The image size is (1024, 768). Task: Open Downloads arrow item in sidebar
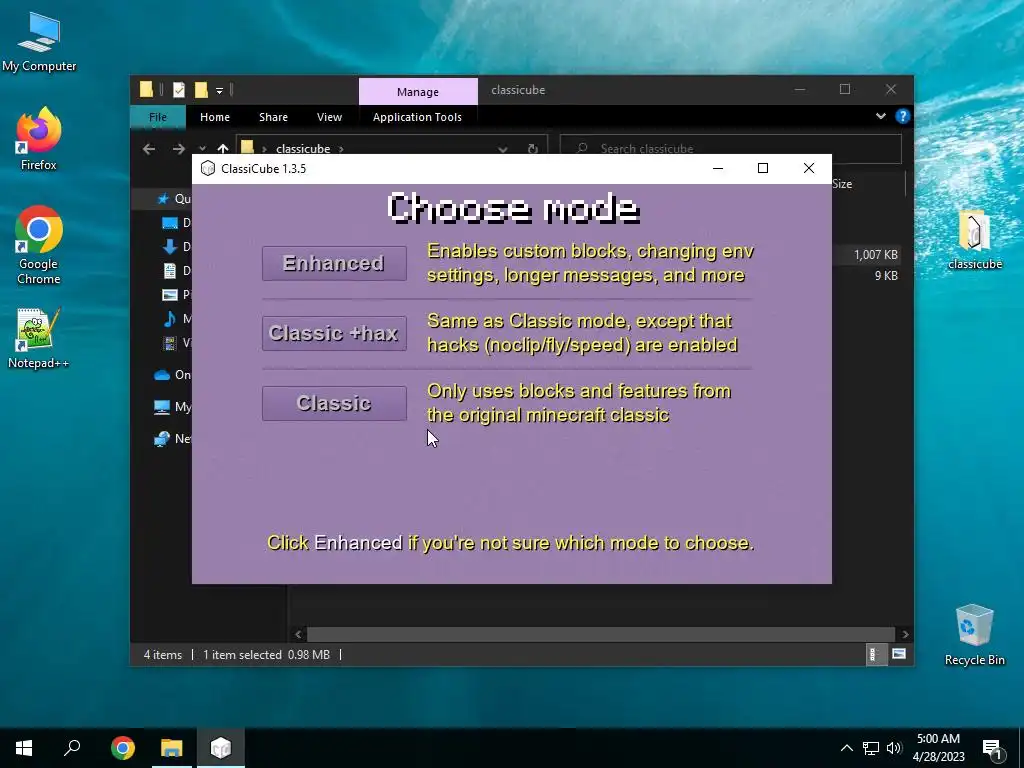pyautogui.click(x=170, y=246)
